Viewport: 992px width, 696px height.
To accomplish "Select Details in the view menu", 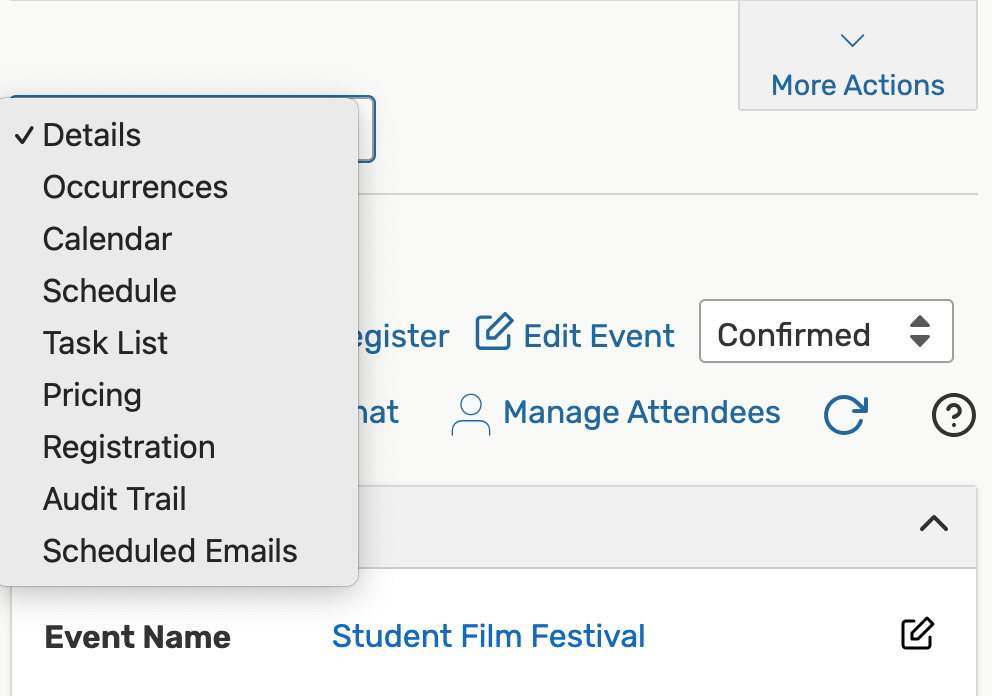I will [92, 135].
